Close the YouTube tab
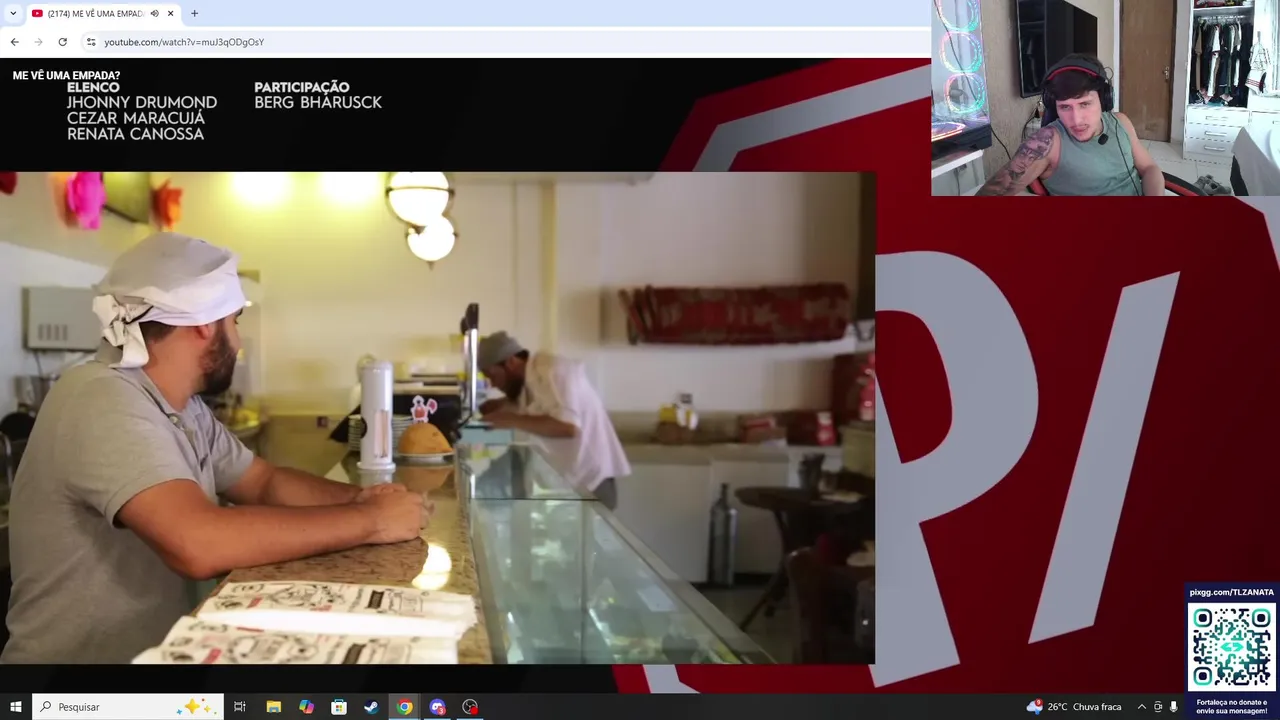1280x720 pixels. pos(170,13)
